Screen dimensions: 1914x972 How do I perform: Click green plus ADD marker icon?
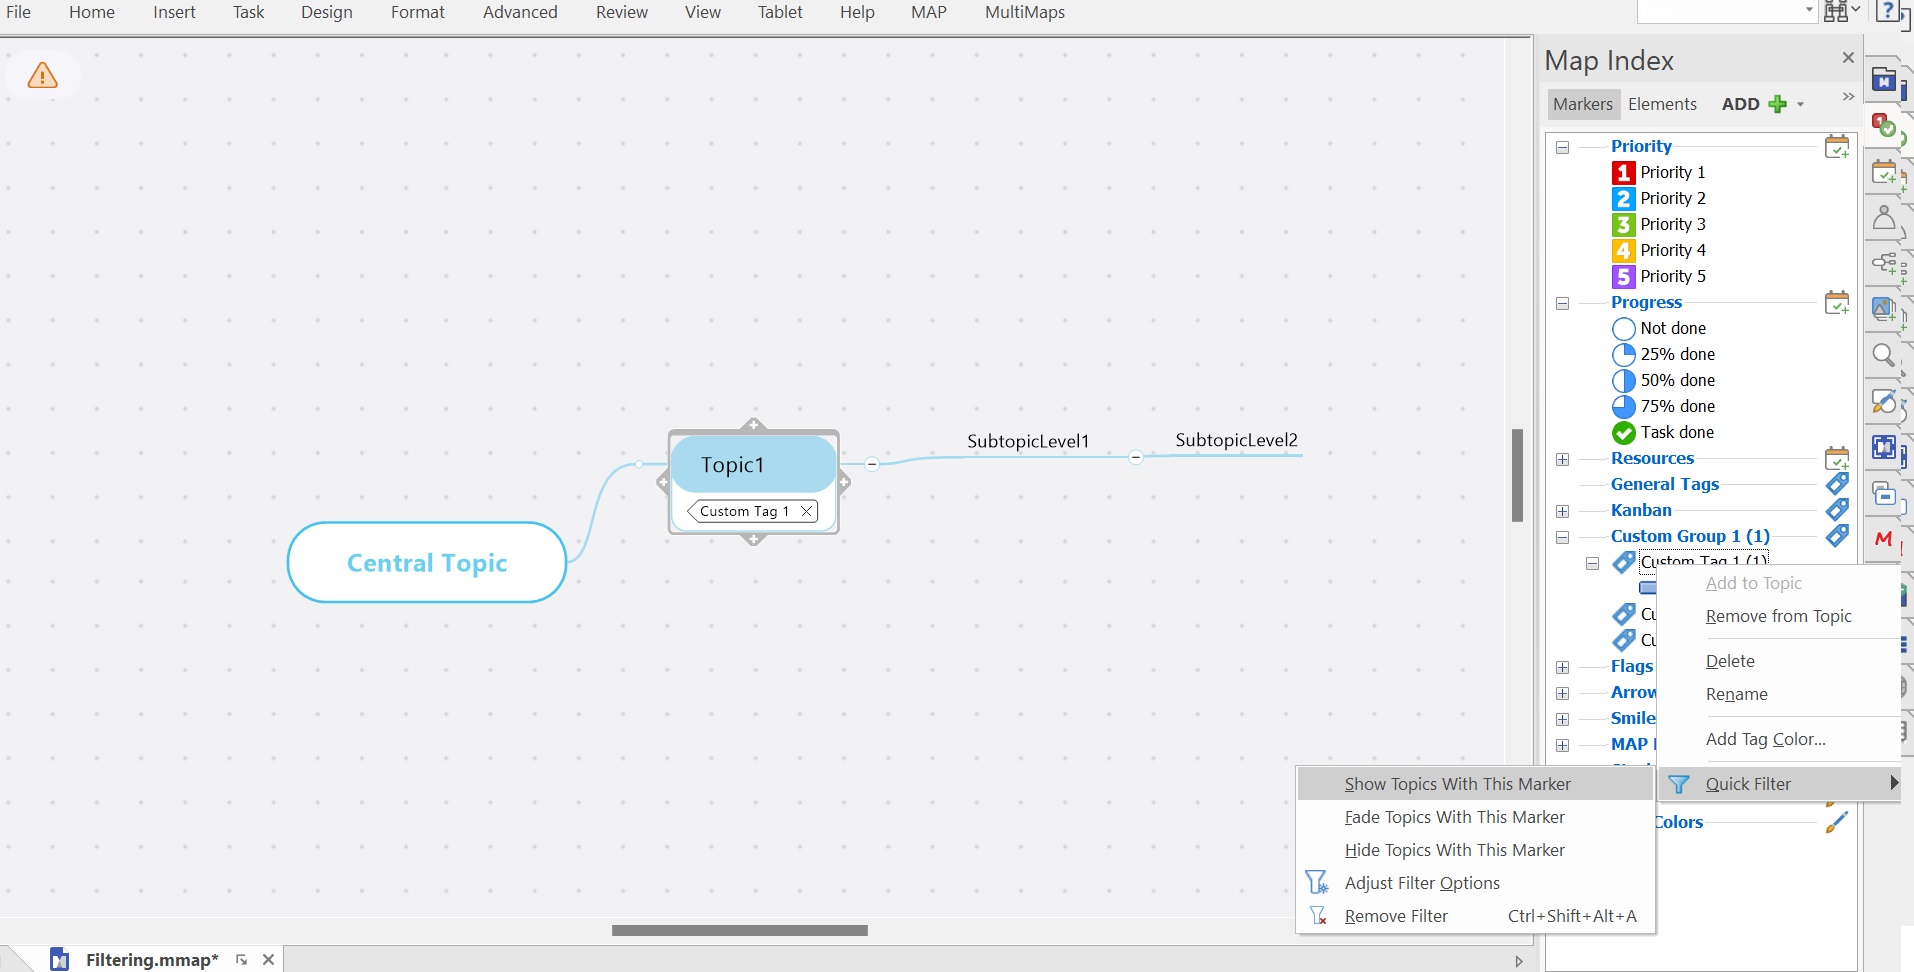(x=1777, y=104)
